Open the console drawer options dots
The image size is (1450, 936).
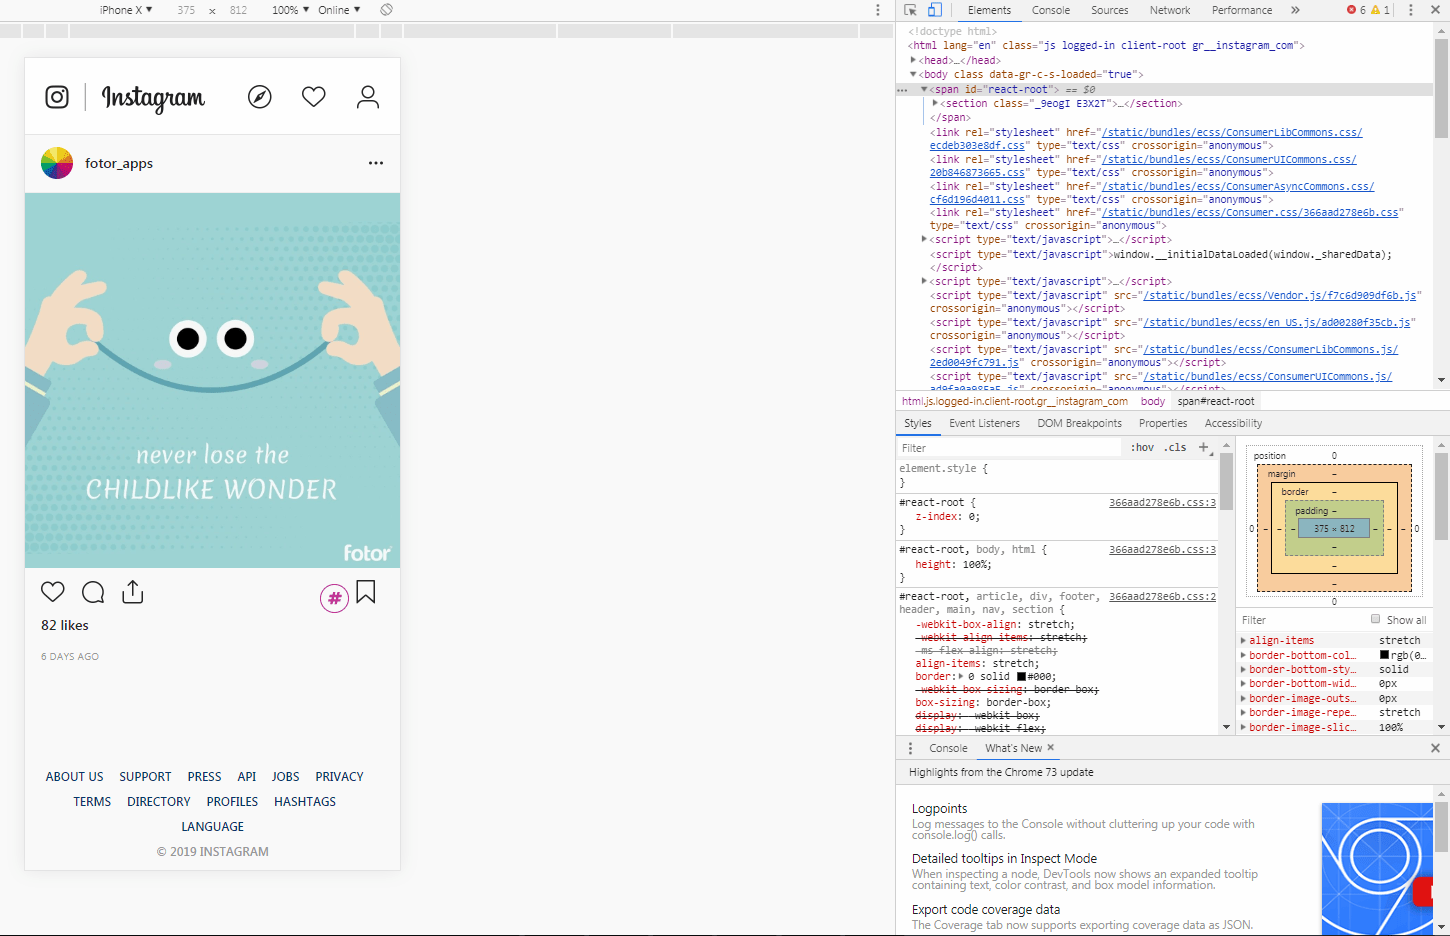pos(910,748)
